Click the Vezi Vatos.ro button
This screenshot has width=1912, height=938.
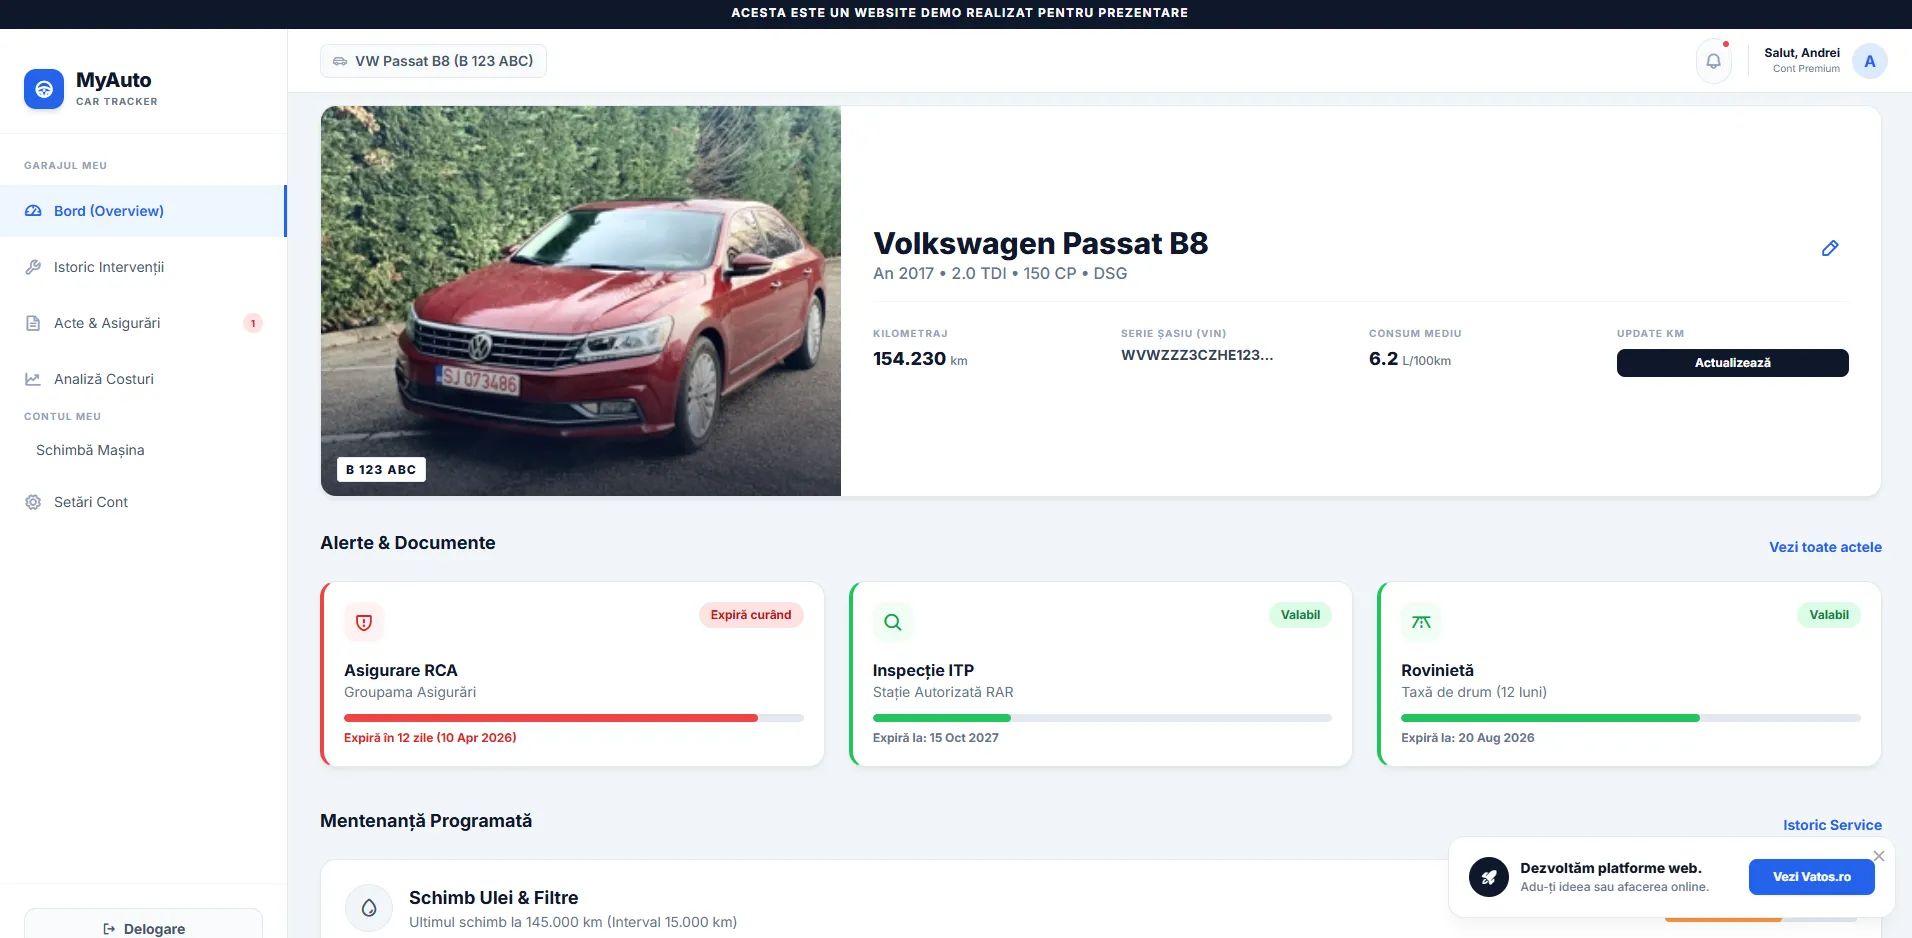(1811, 877)
